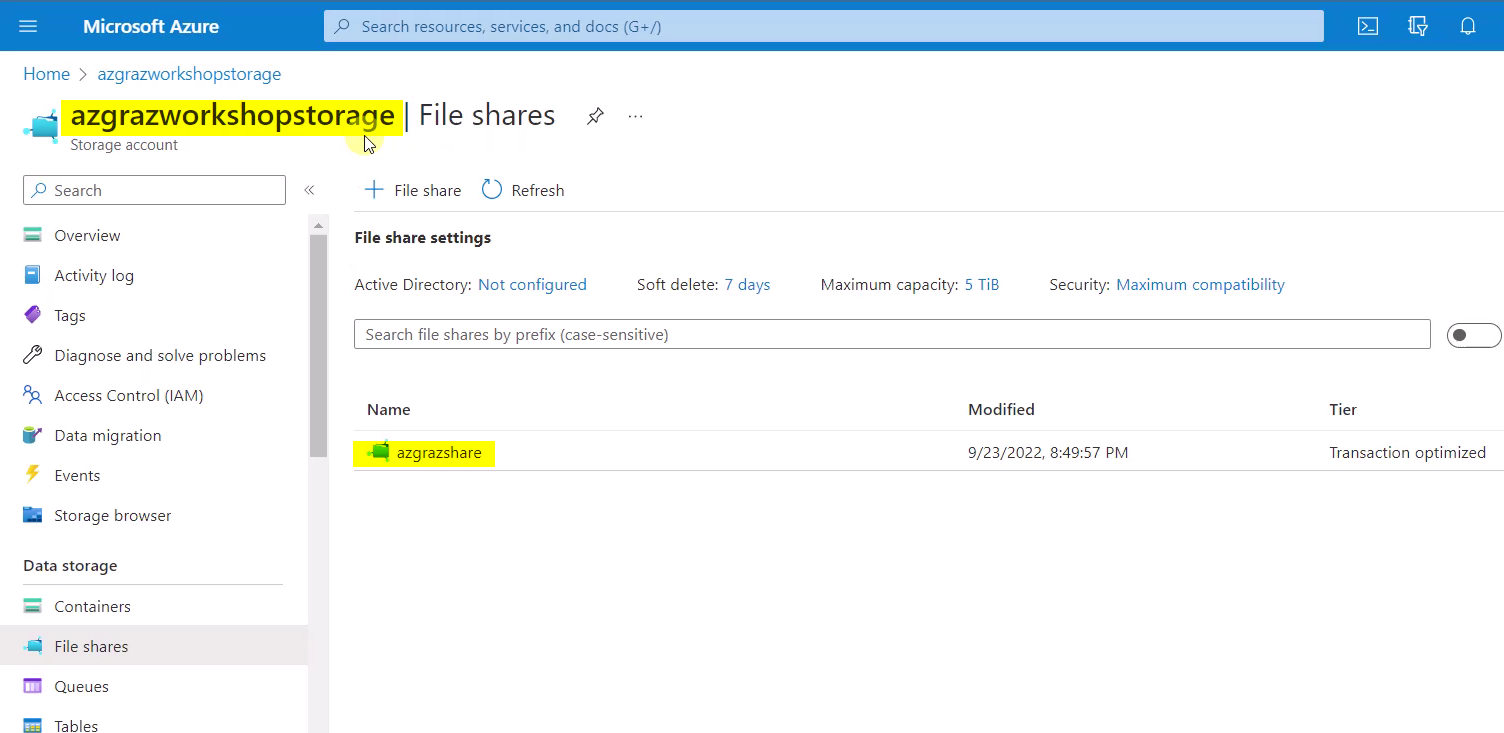Click the Queues icon in sidebar

[33, 686]
